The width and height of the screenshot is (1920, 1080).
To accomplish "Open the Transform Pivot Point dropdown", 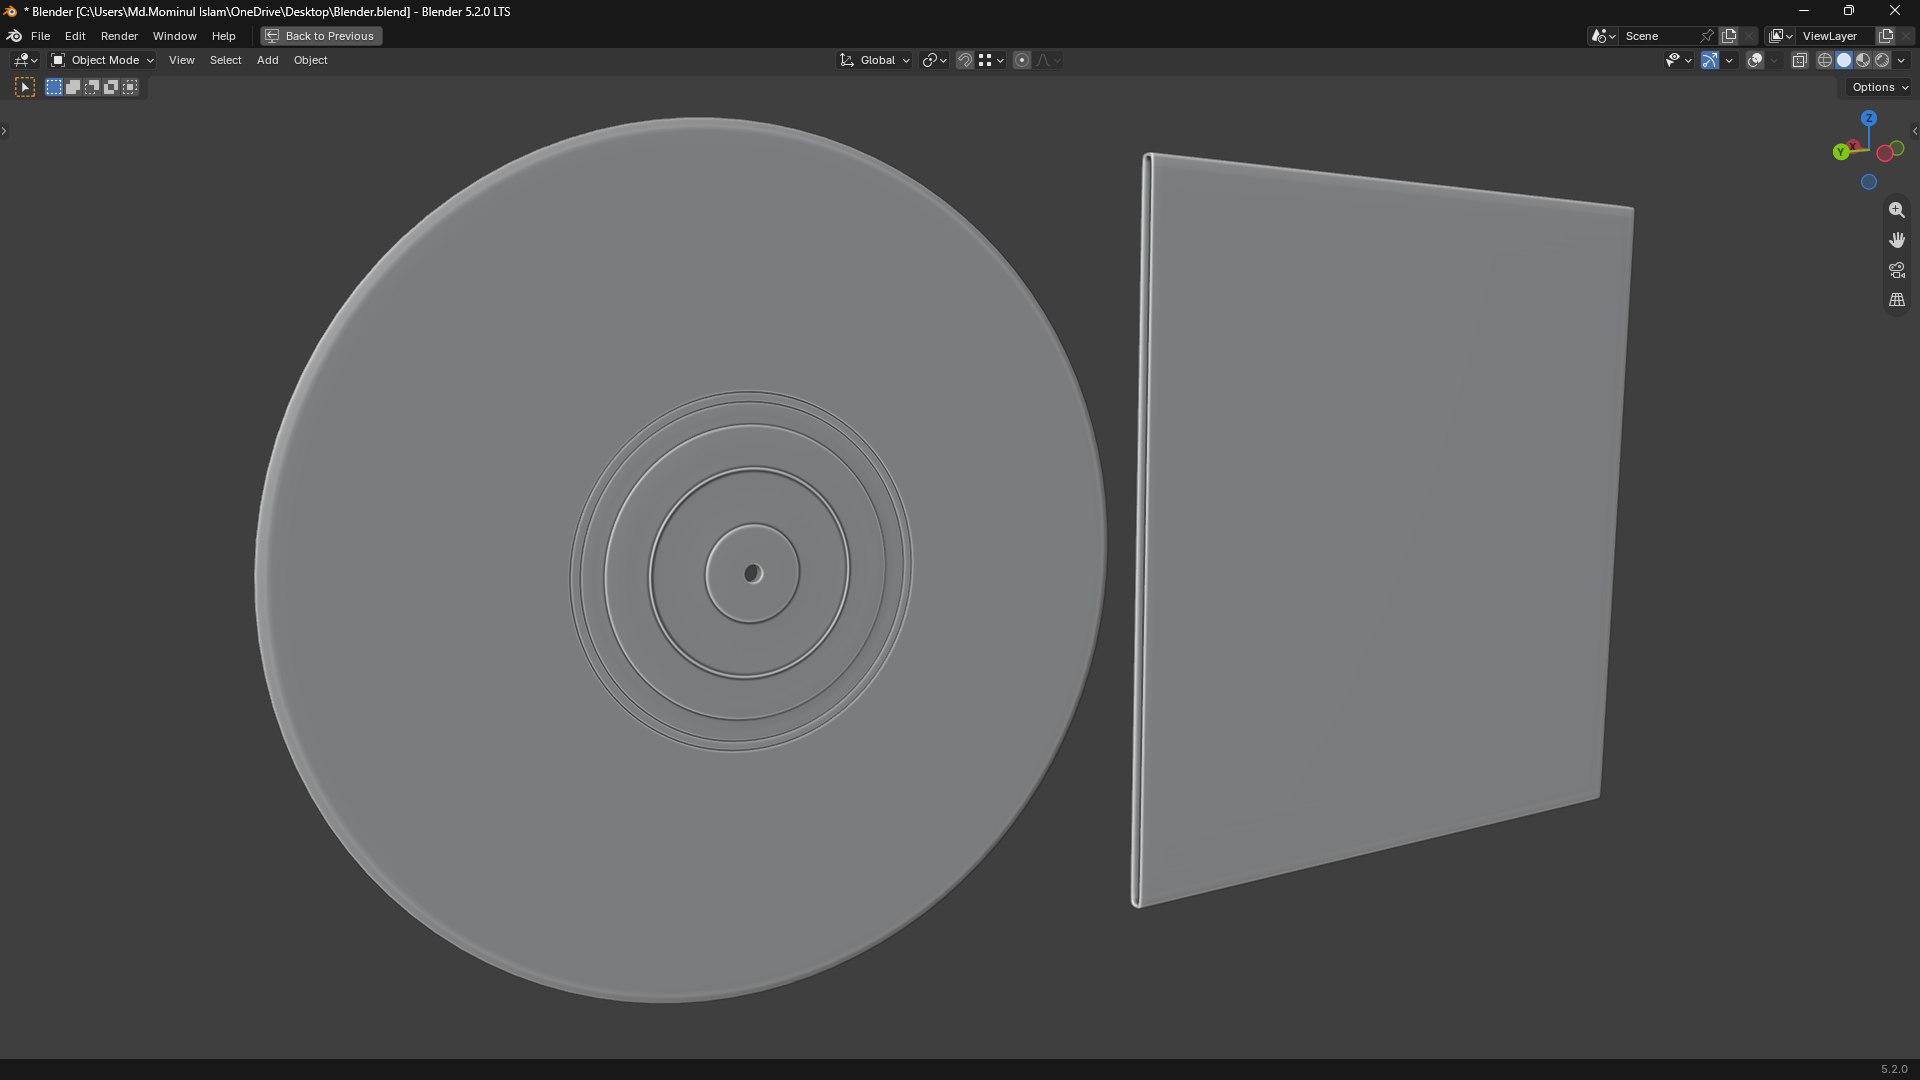I will pyautogui.click(x=934, y=61).
